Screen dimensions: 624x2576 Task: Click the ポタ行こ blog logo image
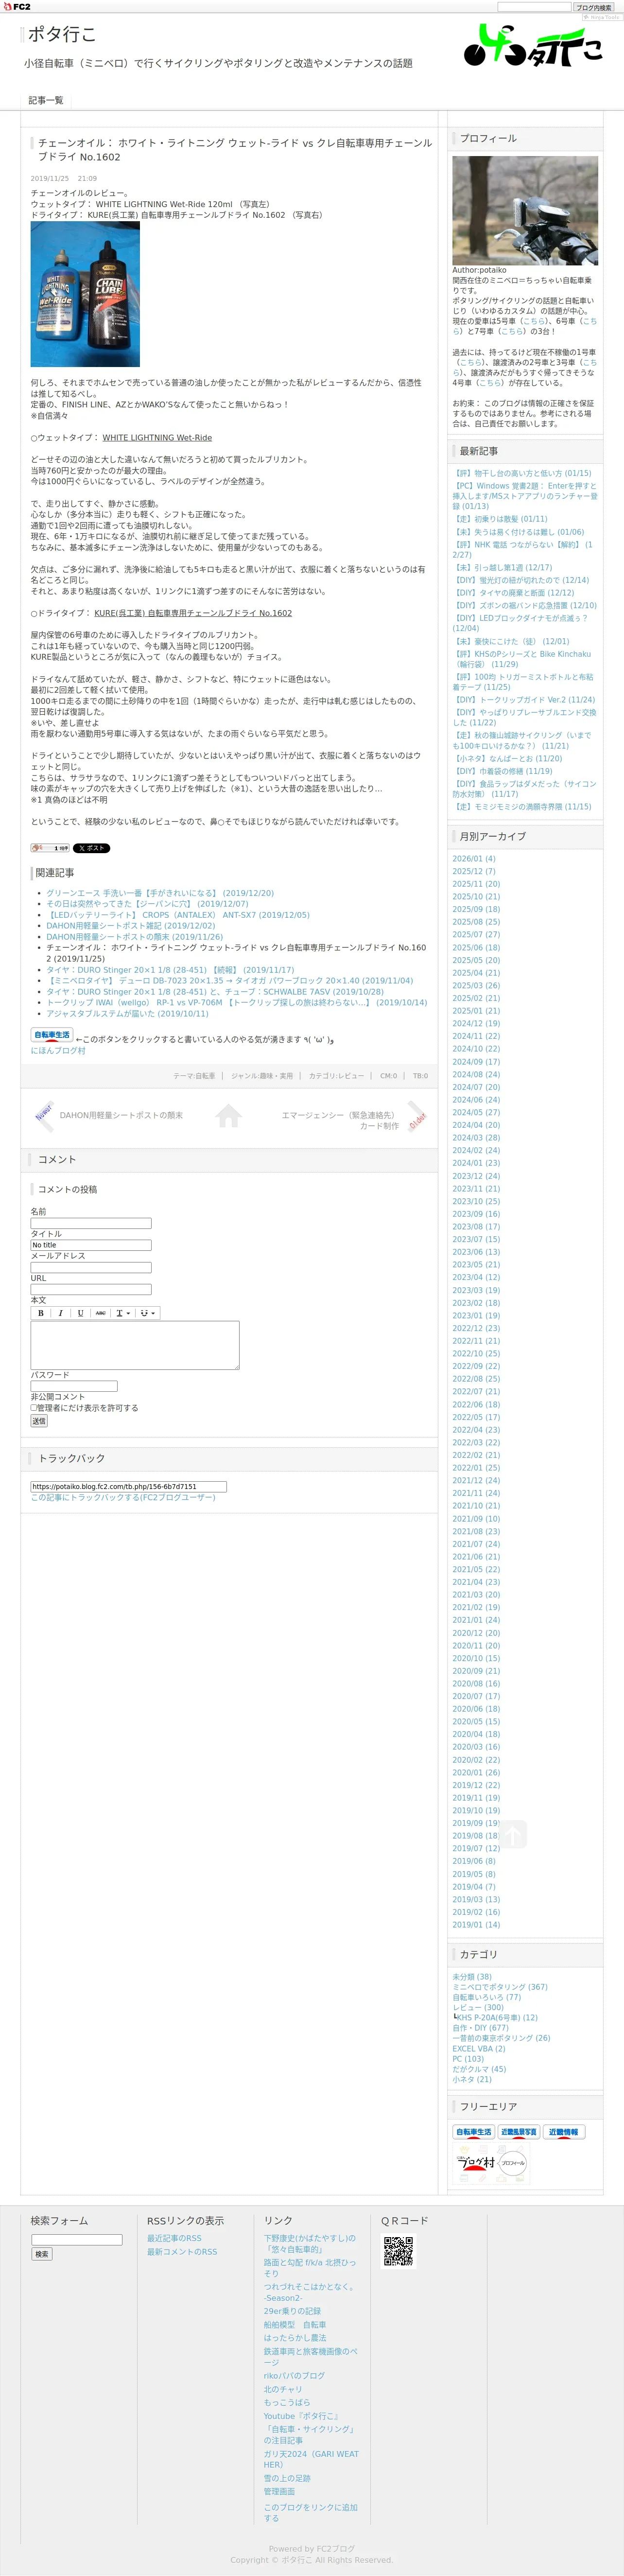coord(533,46)
